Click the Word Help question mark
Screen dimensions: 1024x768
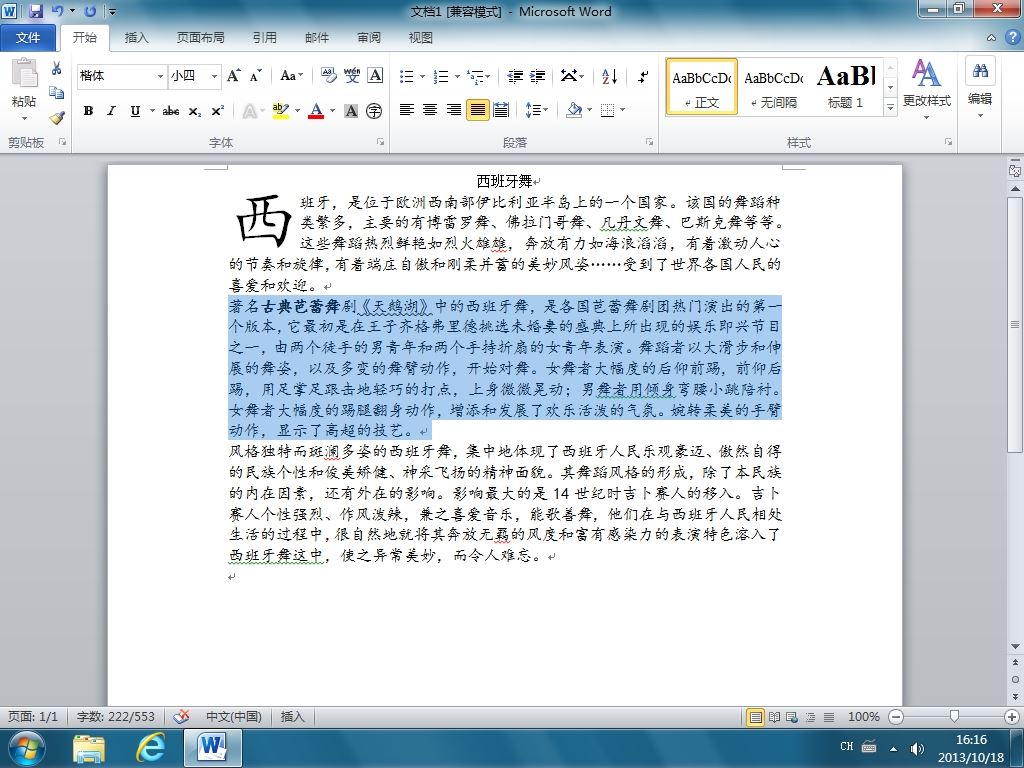click(1014, 37)
